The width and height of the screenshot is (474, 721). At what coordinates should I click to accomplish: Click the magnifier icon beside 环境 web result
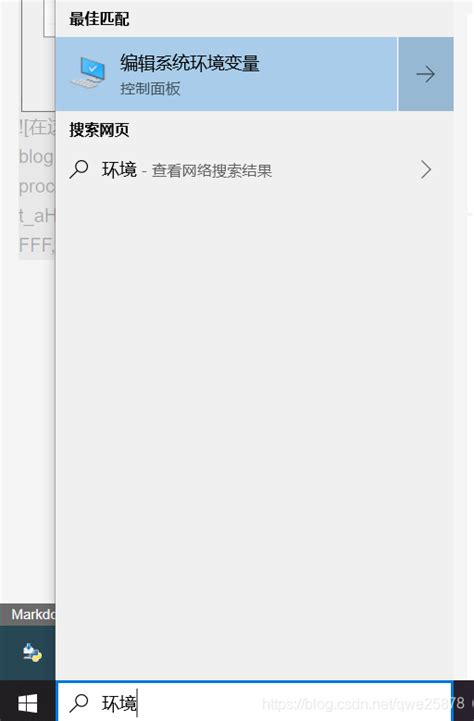79,169
